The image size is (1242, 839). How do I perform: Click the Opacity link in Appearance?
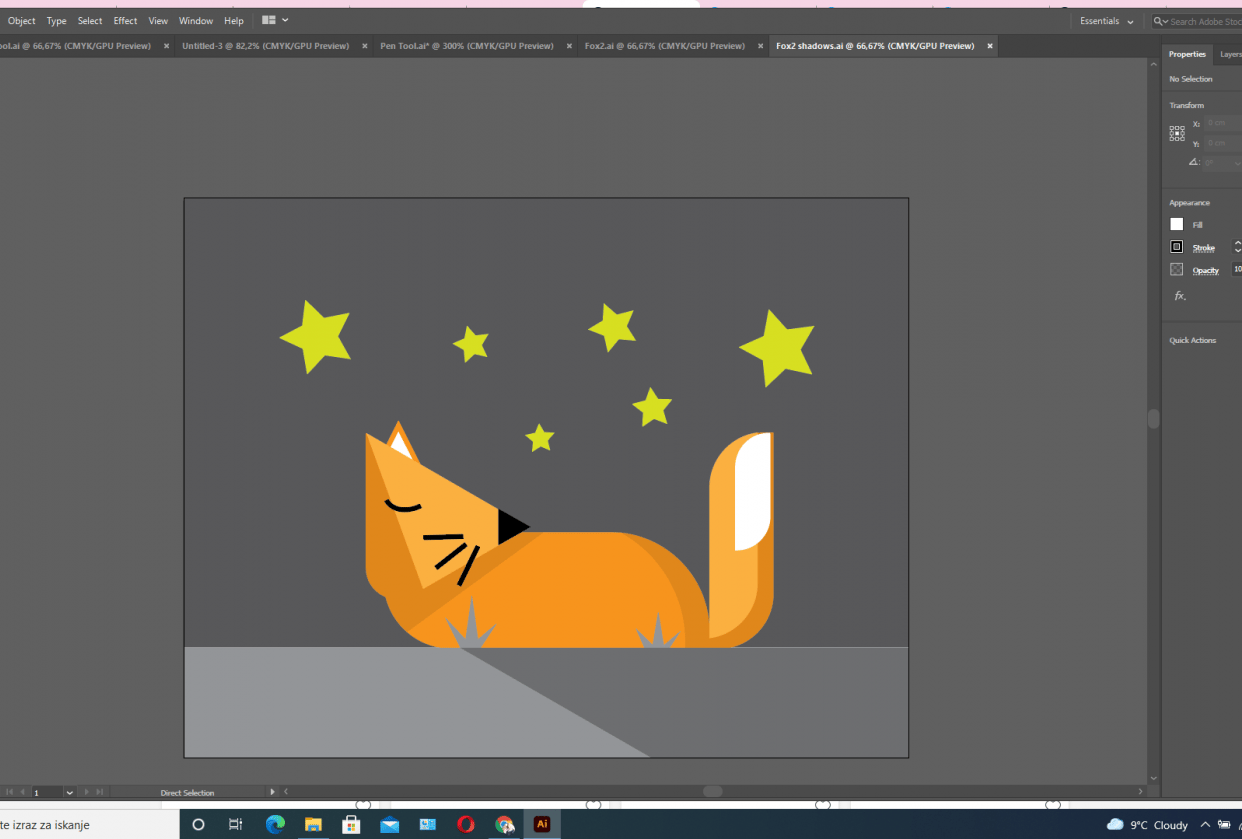click(1206, 270)
